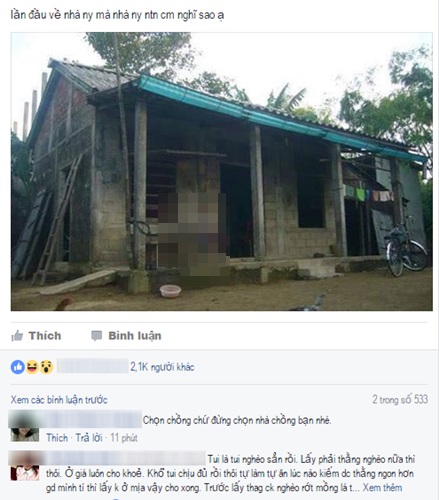Open the posted house photo
The height and width of the screenshot is (500, 439).
click(222, 171)
